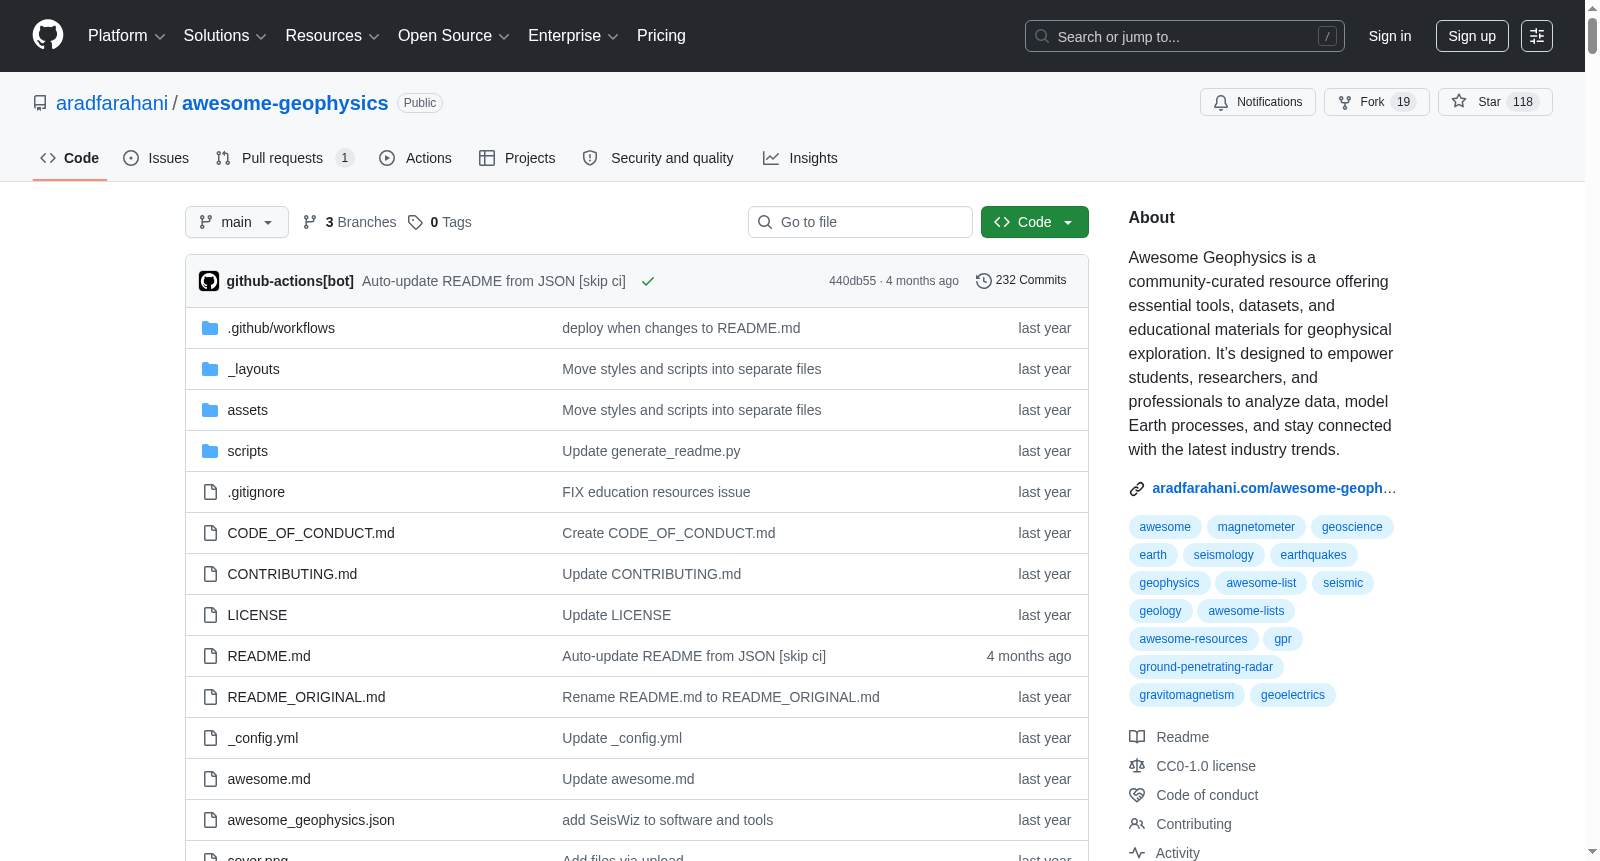
Task: Open the aradfarahani.com website link
Action: [x=1274, y=488]
